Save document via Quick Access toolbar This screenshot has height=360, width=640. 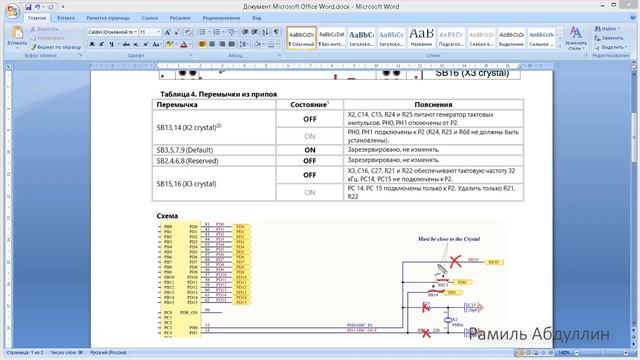(x=28, y=7)
